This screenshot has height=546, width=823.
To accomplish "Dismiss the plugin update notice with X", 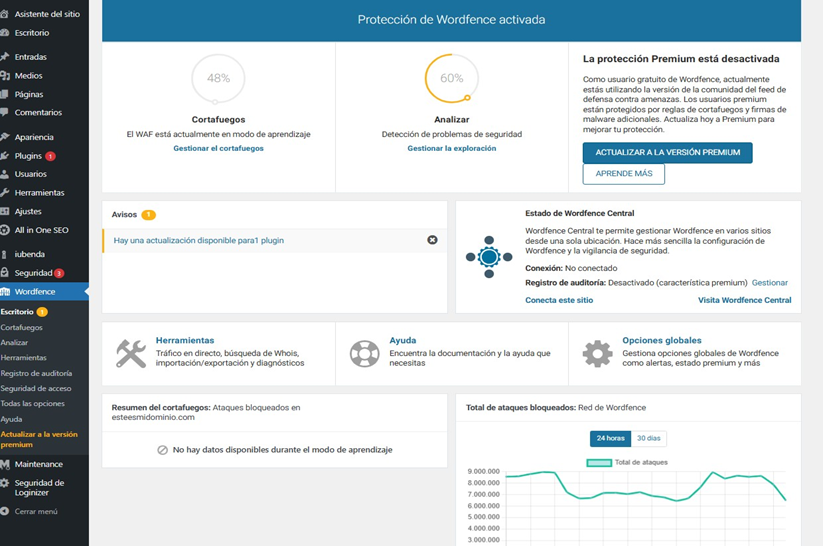I will [432, 240].
